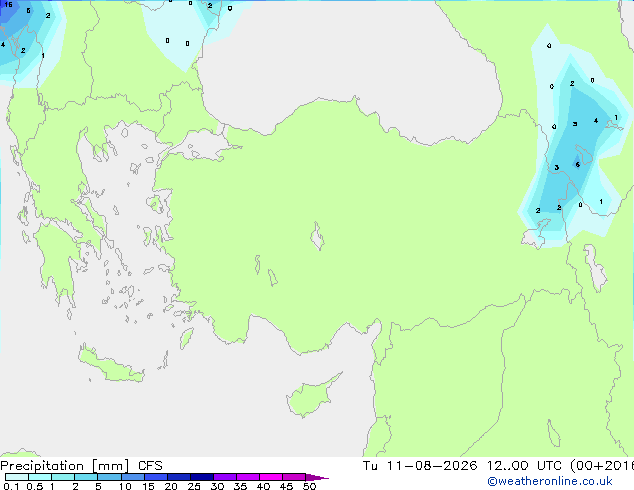Choose the 40–45 mm magenta swatch
This screenshot has width=634, height=490.
pyautogui.click(x=271, y=477)
